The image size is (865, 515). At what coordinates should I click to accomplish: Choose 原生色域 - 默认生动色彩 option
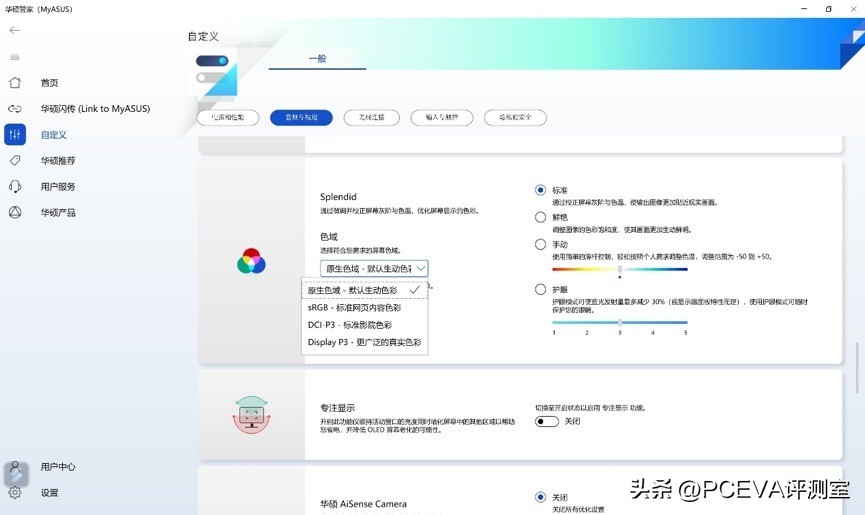365,290
